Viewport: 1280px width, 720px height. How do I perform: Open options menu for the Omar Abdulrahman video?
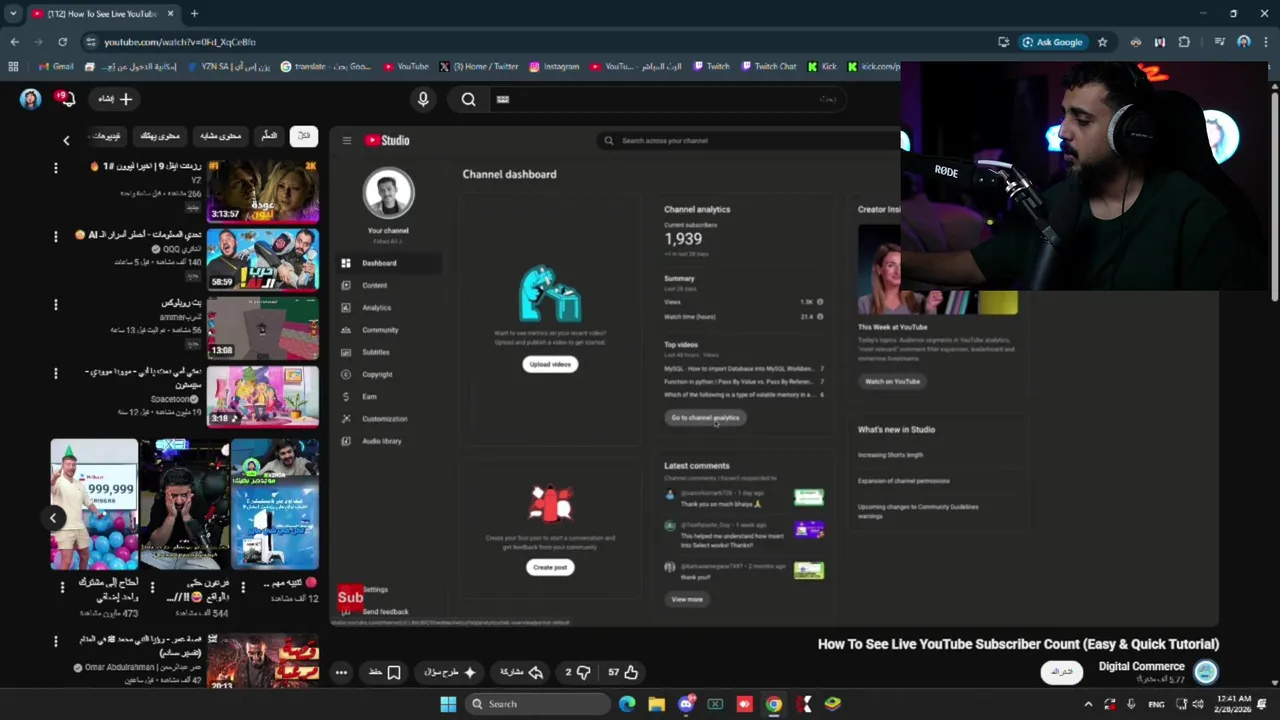point(56,640)
